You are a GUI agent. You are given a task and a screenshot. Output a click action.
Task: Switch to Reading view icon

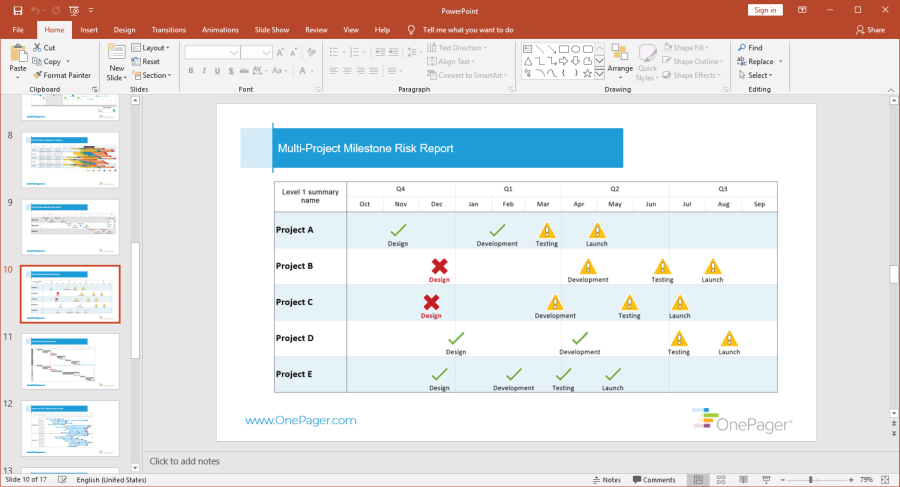pos(743,480)
